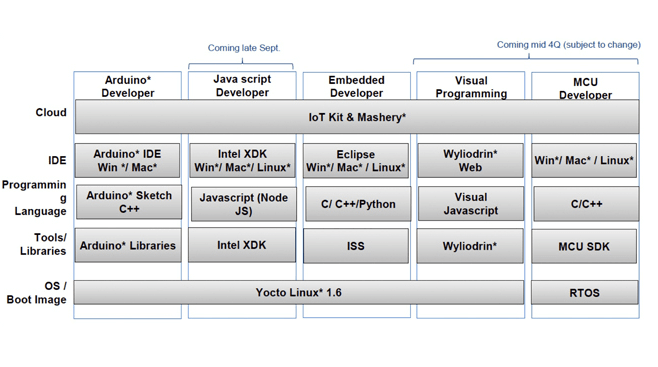Click the Visual Programming column header
658x367 pixels.
[471, 87]
